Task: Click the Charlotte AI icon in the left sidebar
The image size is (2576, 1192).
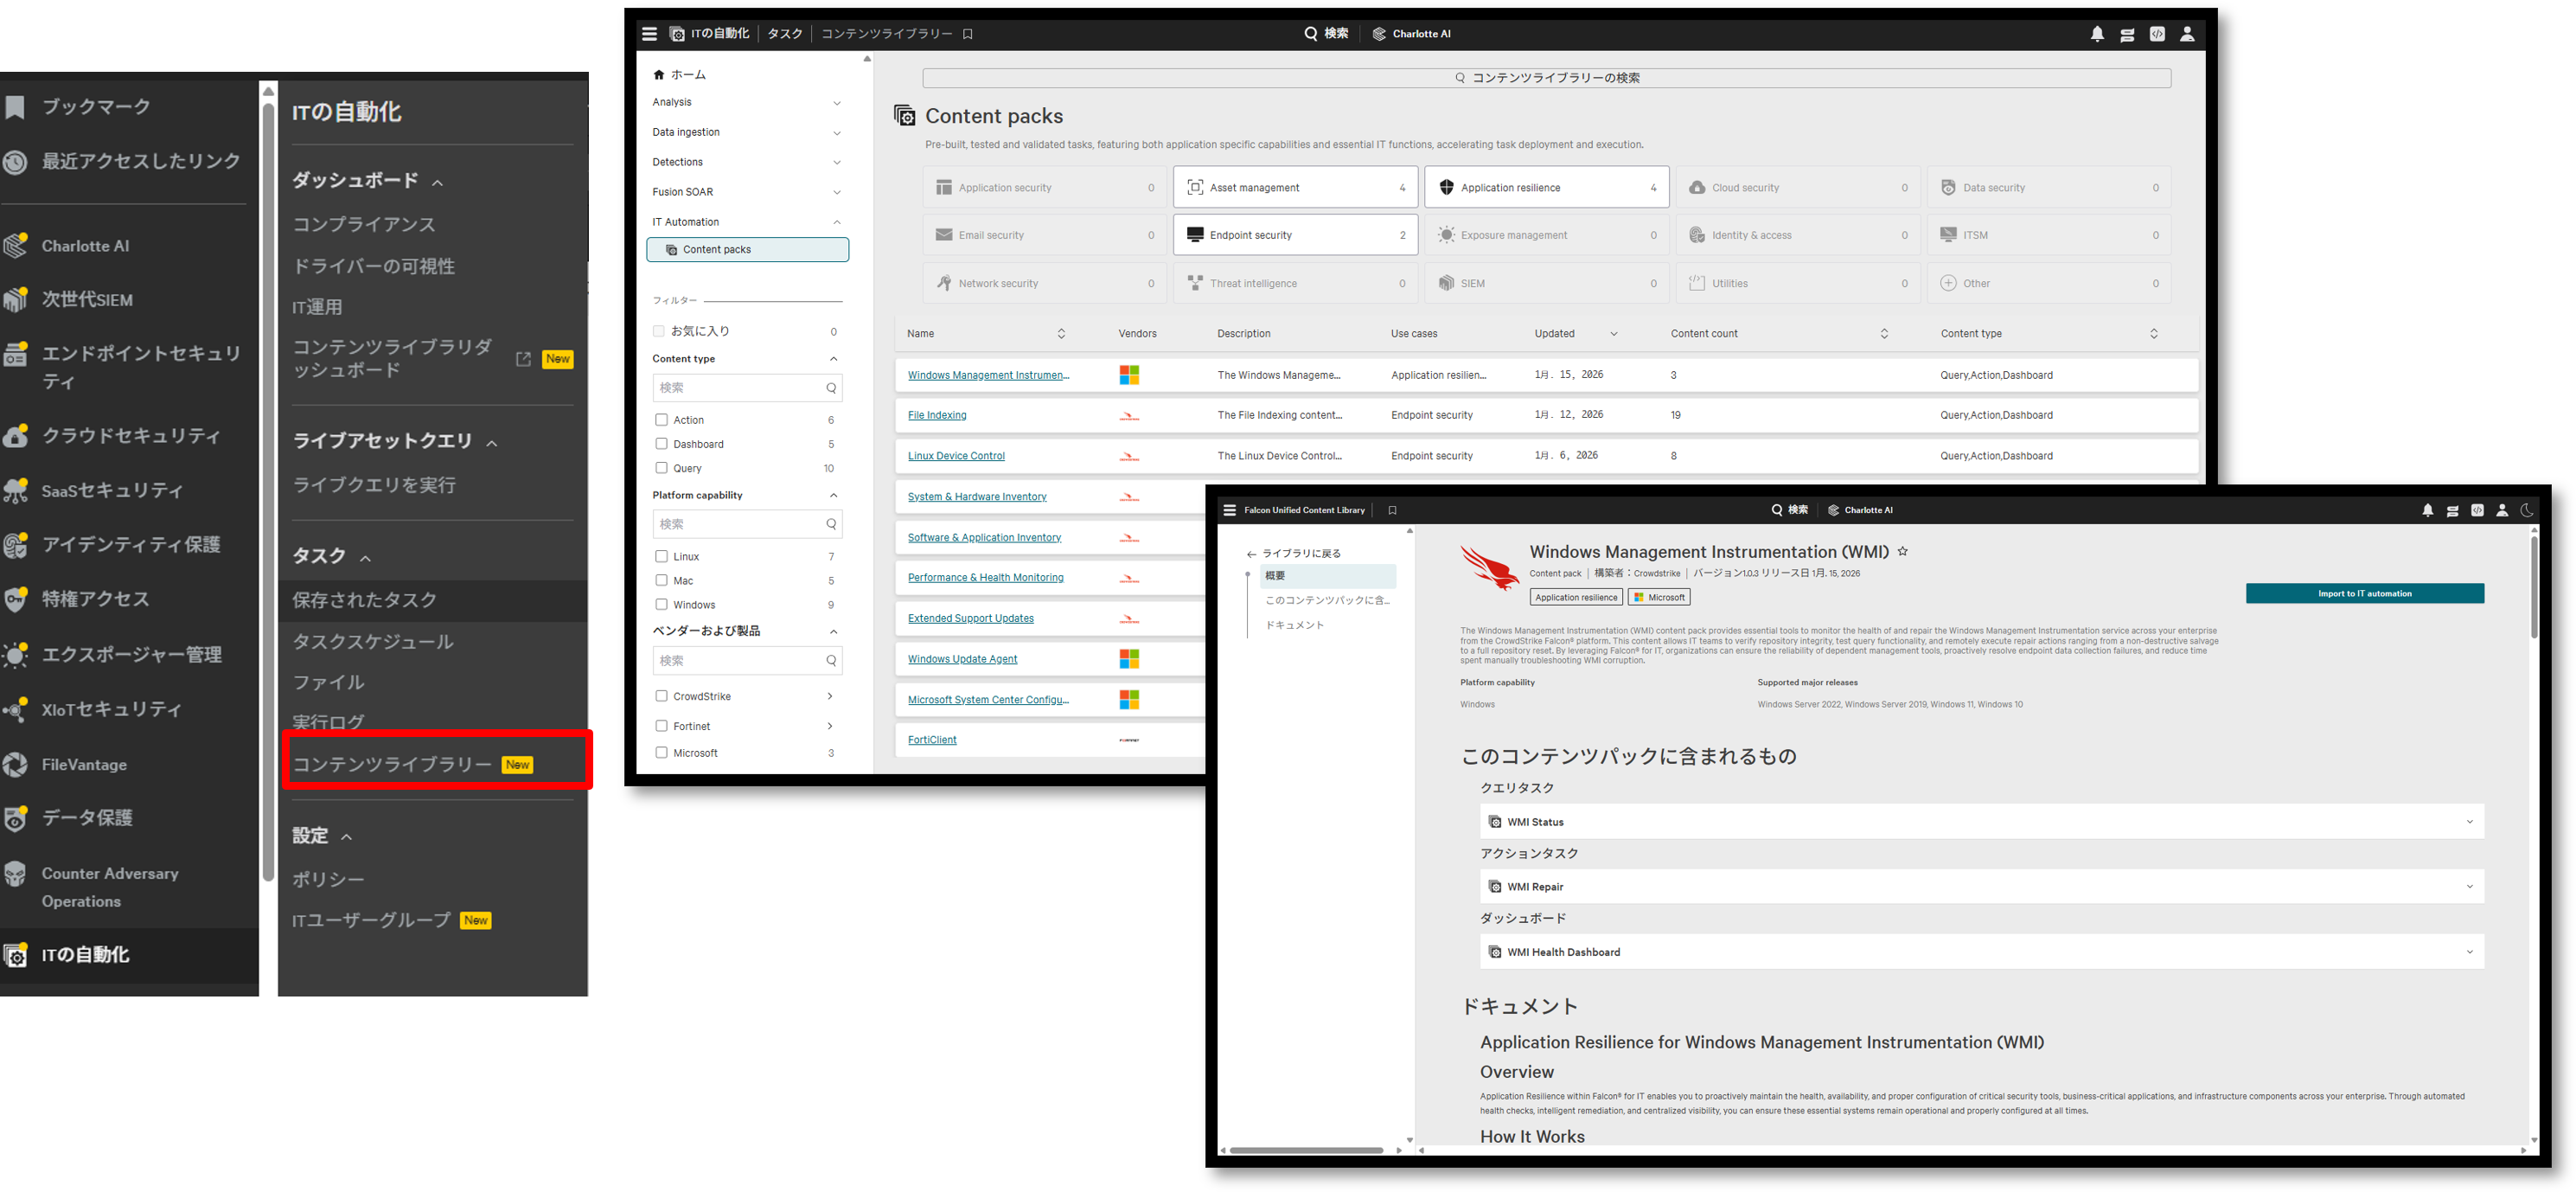Action: 16,246
